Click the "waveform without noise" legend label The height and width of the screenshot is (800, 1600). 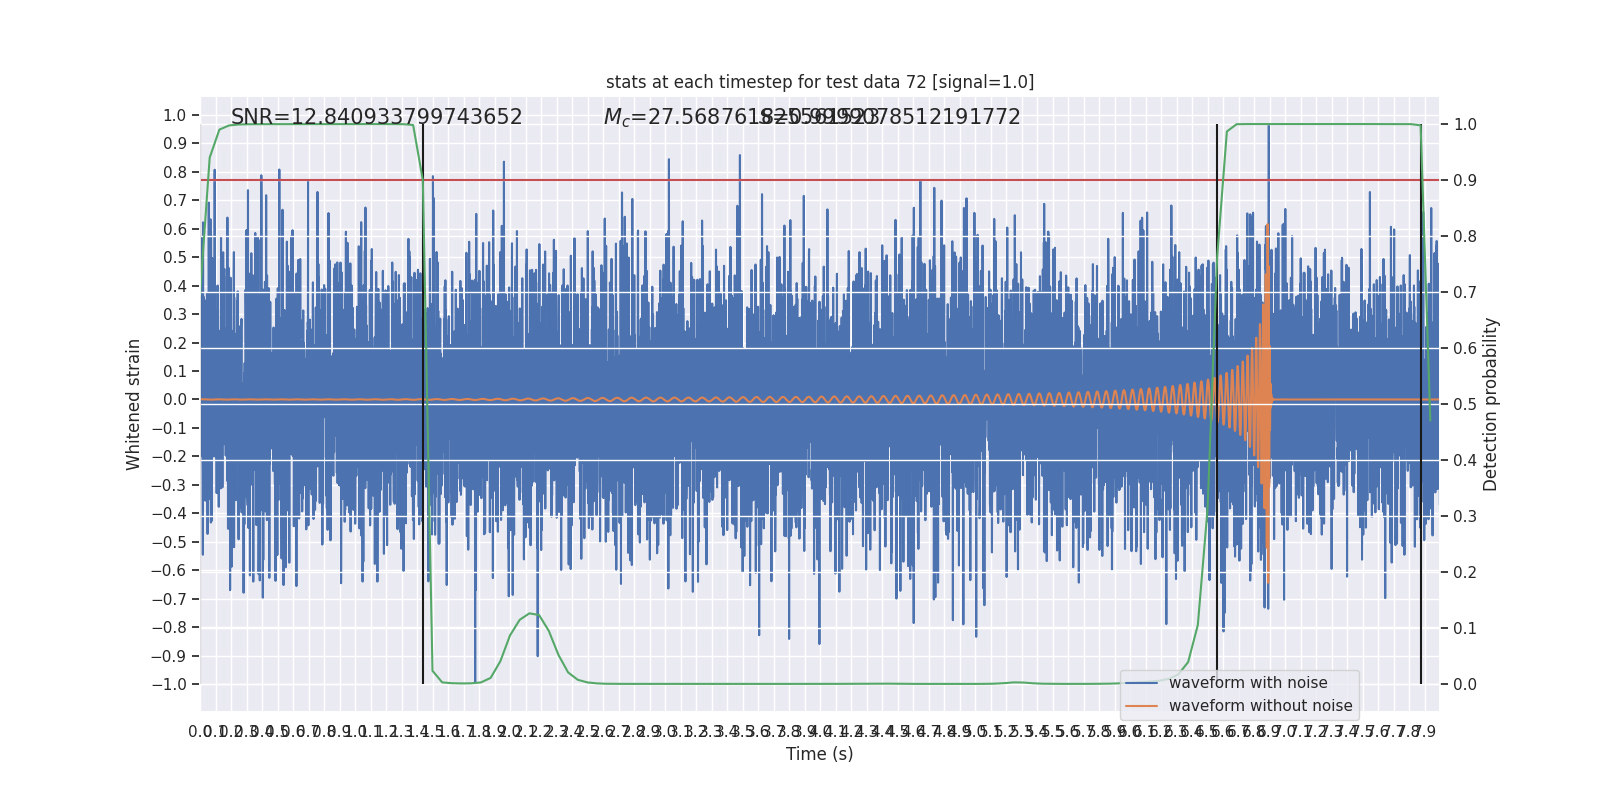click(1259, 706)
